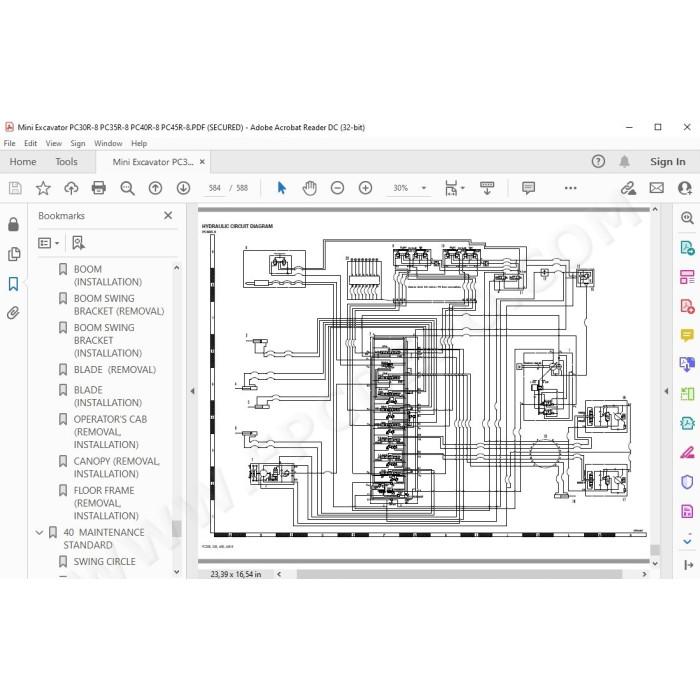
Task: Click the page number field 584
Action: 214,188
